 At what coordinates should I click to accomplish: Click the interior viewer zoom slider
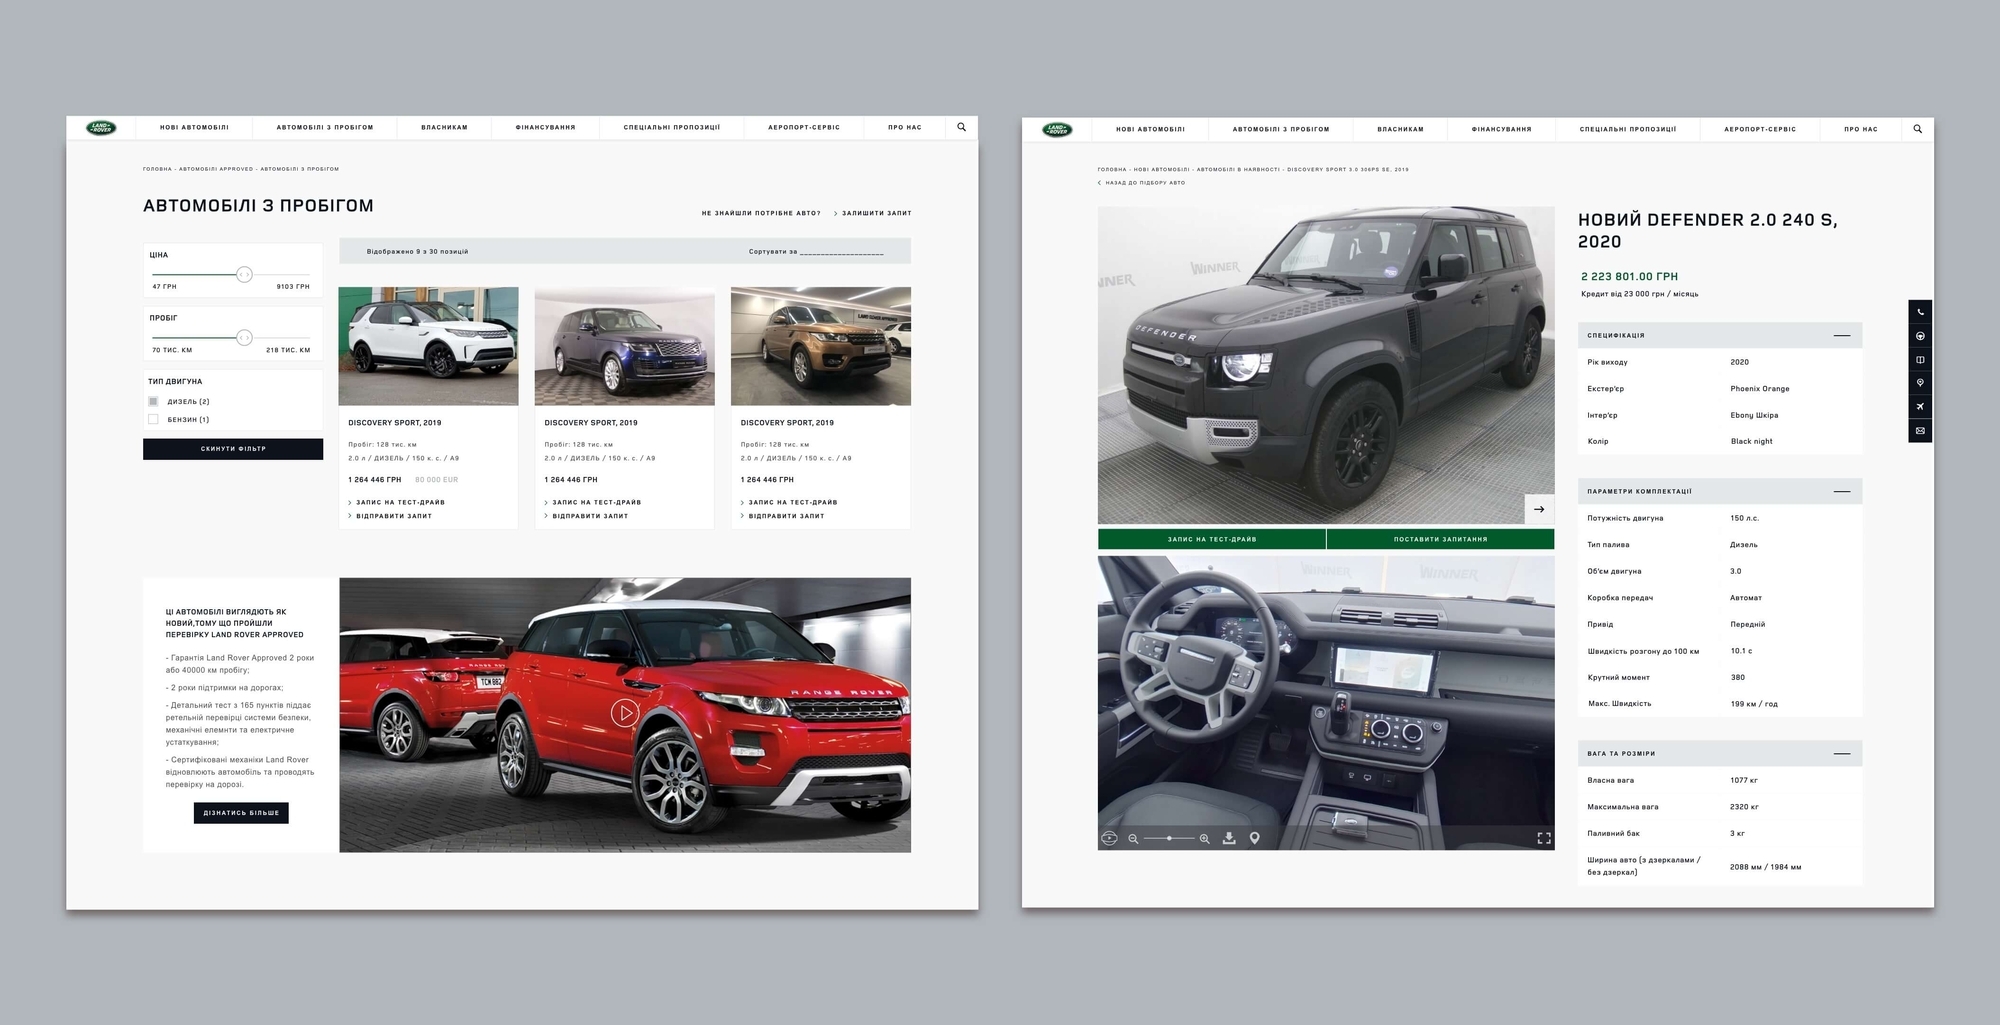pos(1169,838)
